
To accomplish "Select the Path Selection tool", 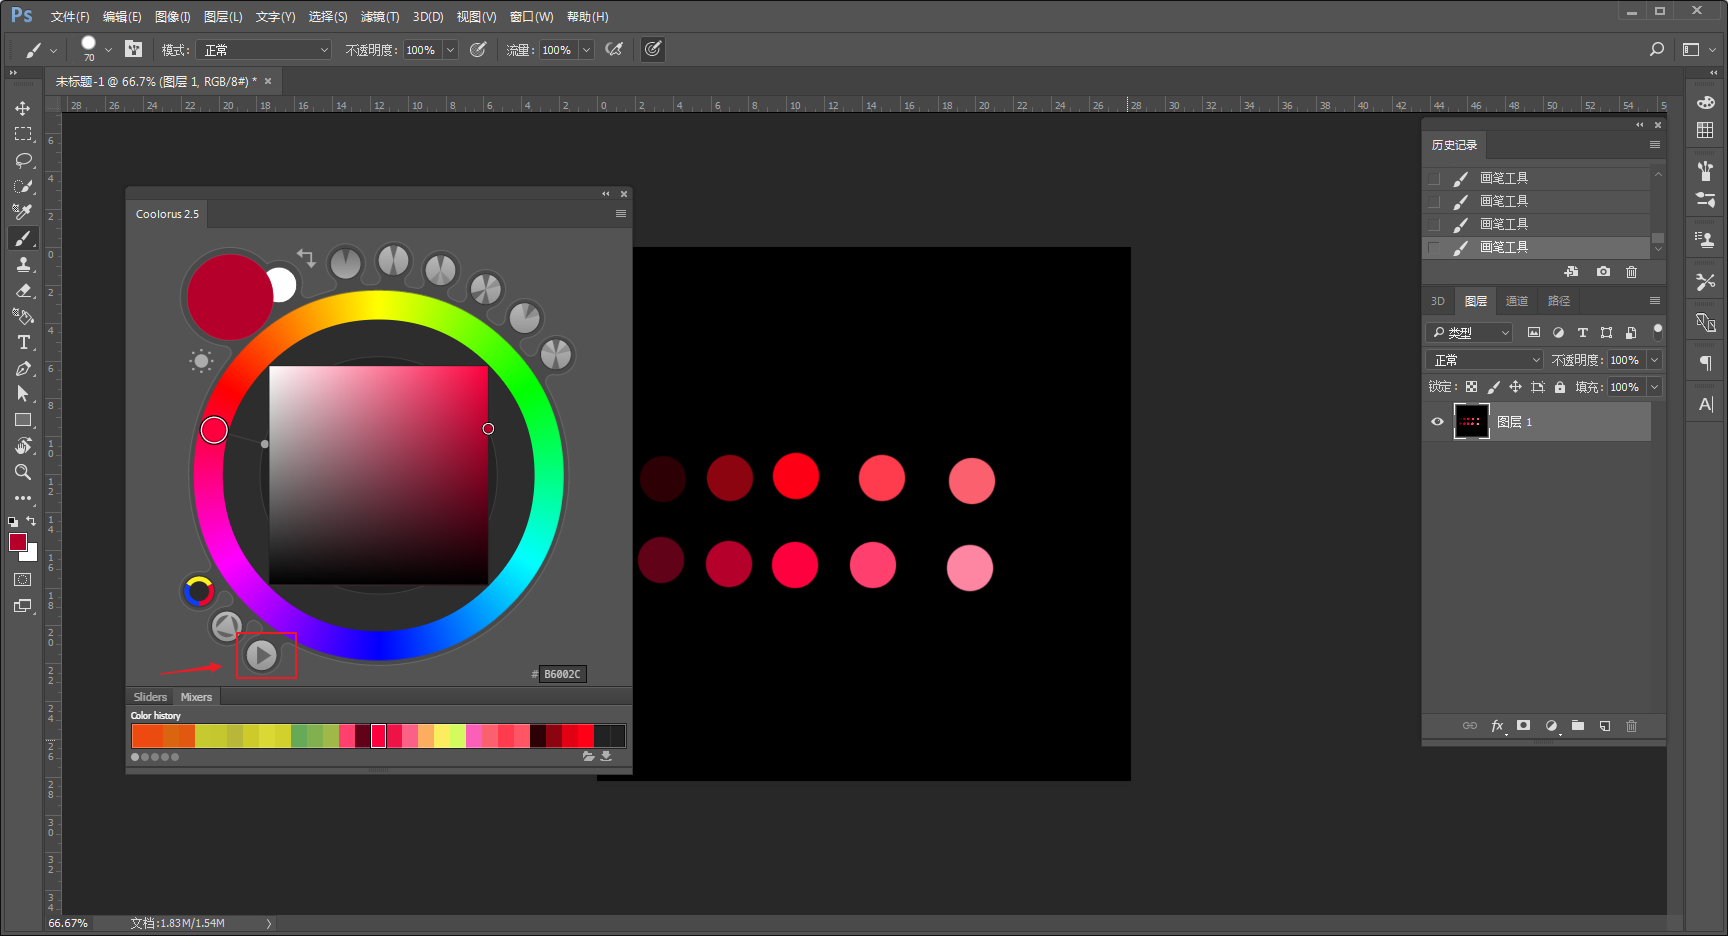I will (x=23, y=394).
